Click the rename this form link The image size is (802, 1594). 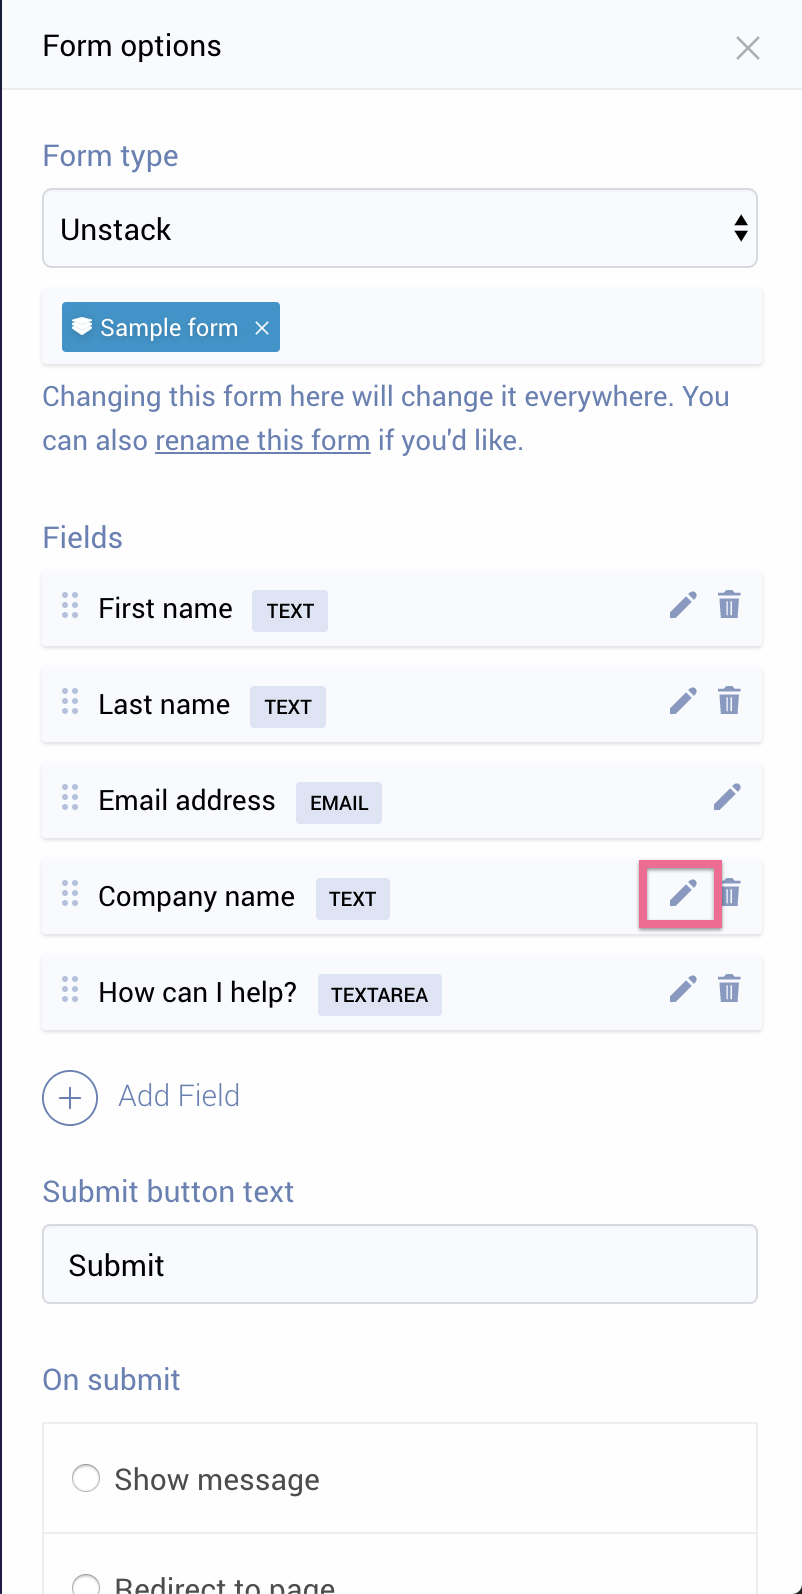point(263,440)
